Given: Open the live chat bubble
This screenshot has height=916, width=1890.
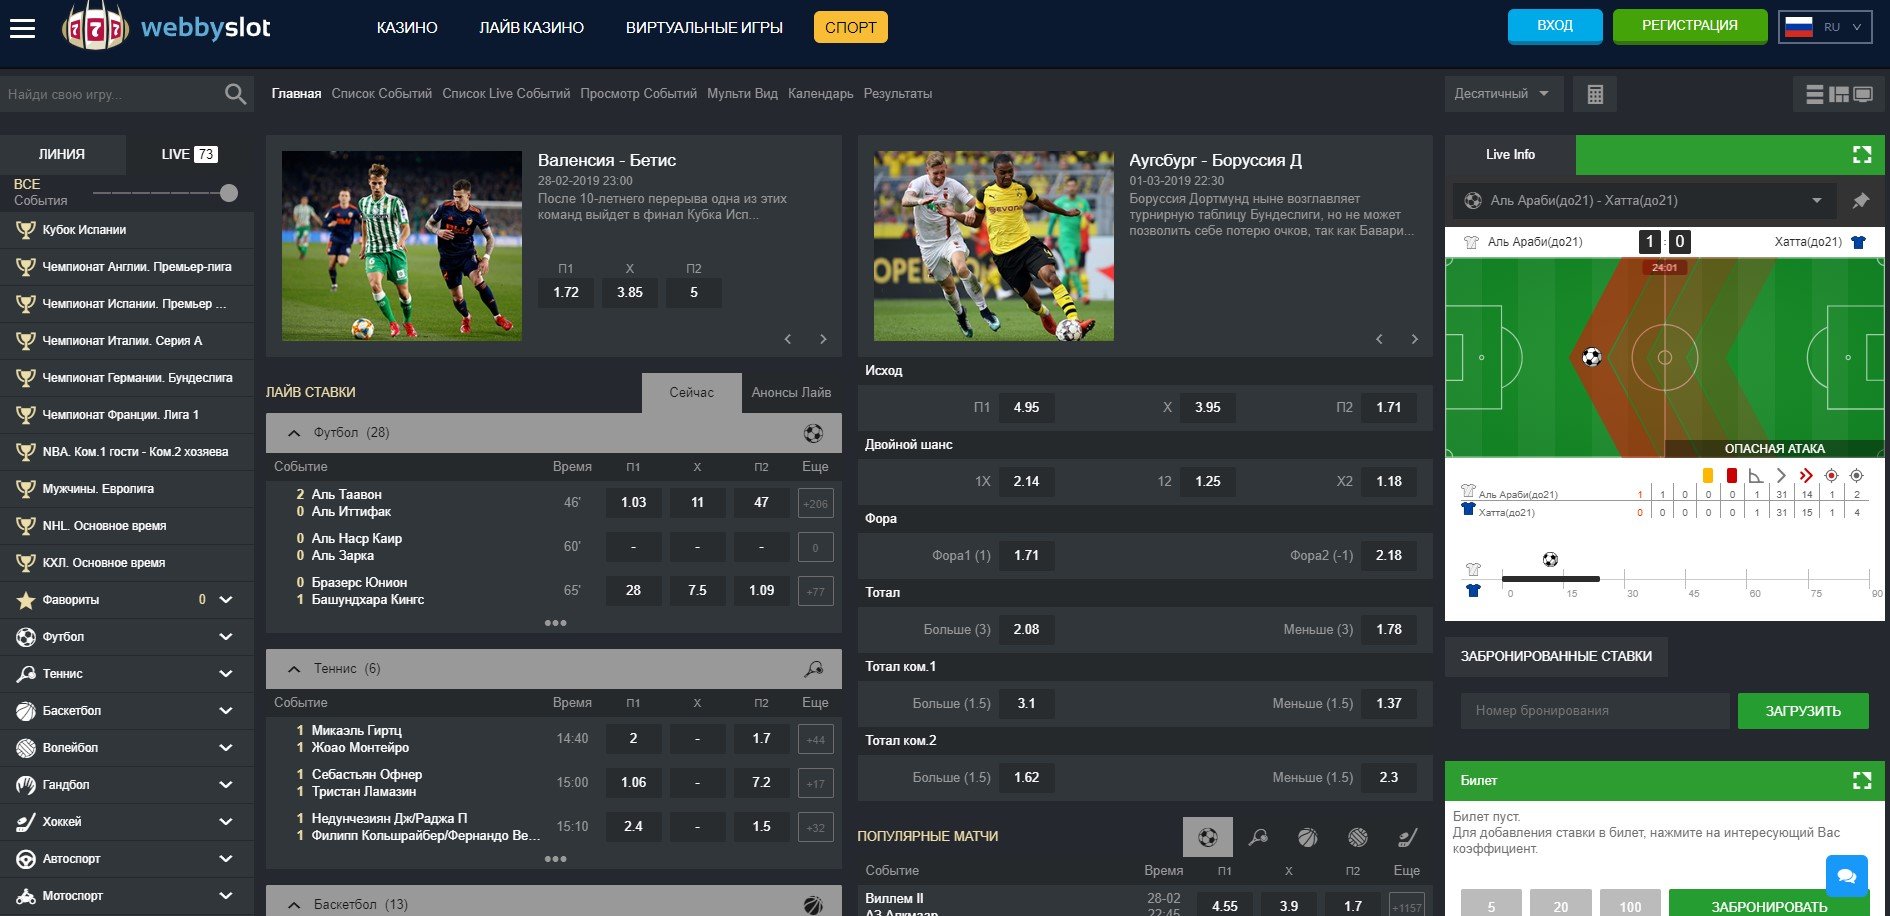Looking at the screenshot, I should pyautogui.click(x=1846, y=876).
